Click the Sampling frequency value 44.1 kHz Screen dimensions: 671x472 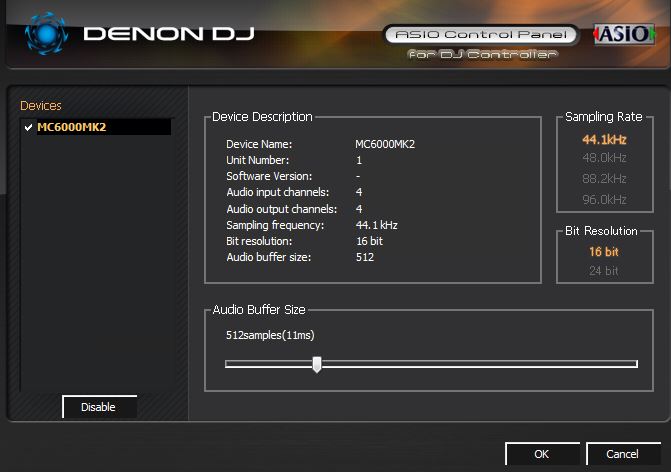[377, 225]
